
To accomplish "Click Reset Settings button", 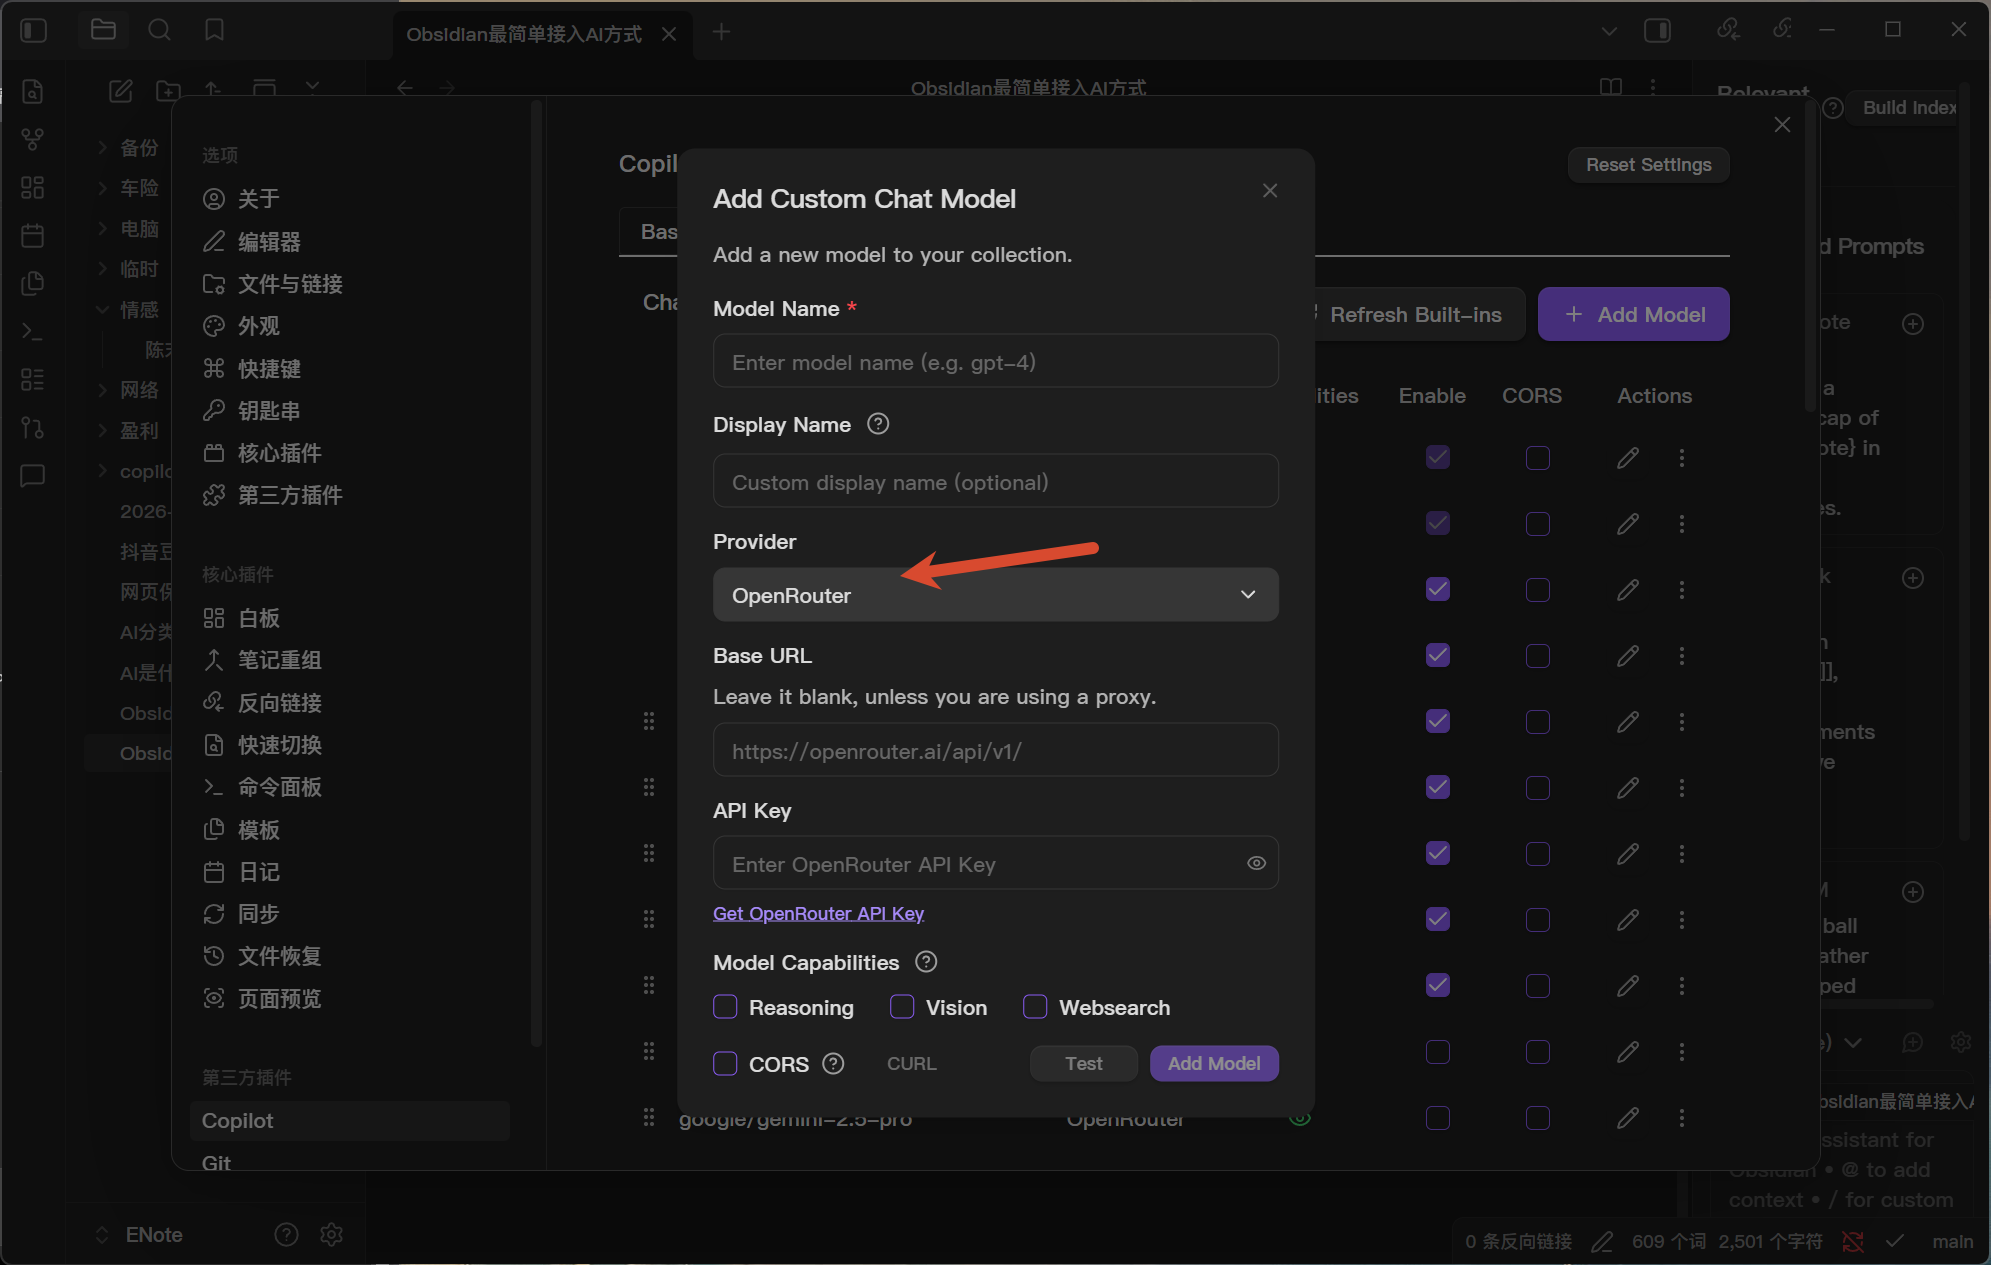I will coord(1649,165).
